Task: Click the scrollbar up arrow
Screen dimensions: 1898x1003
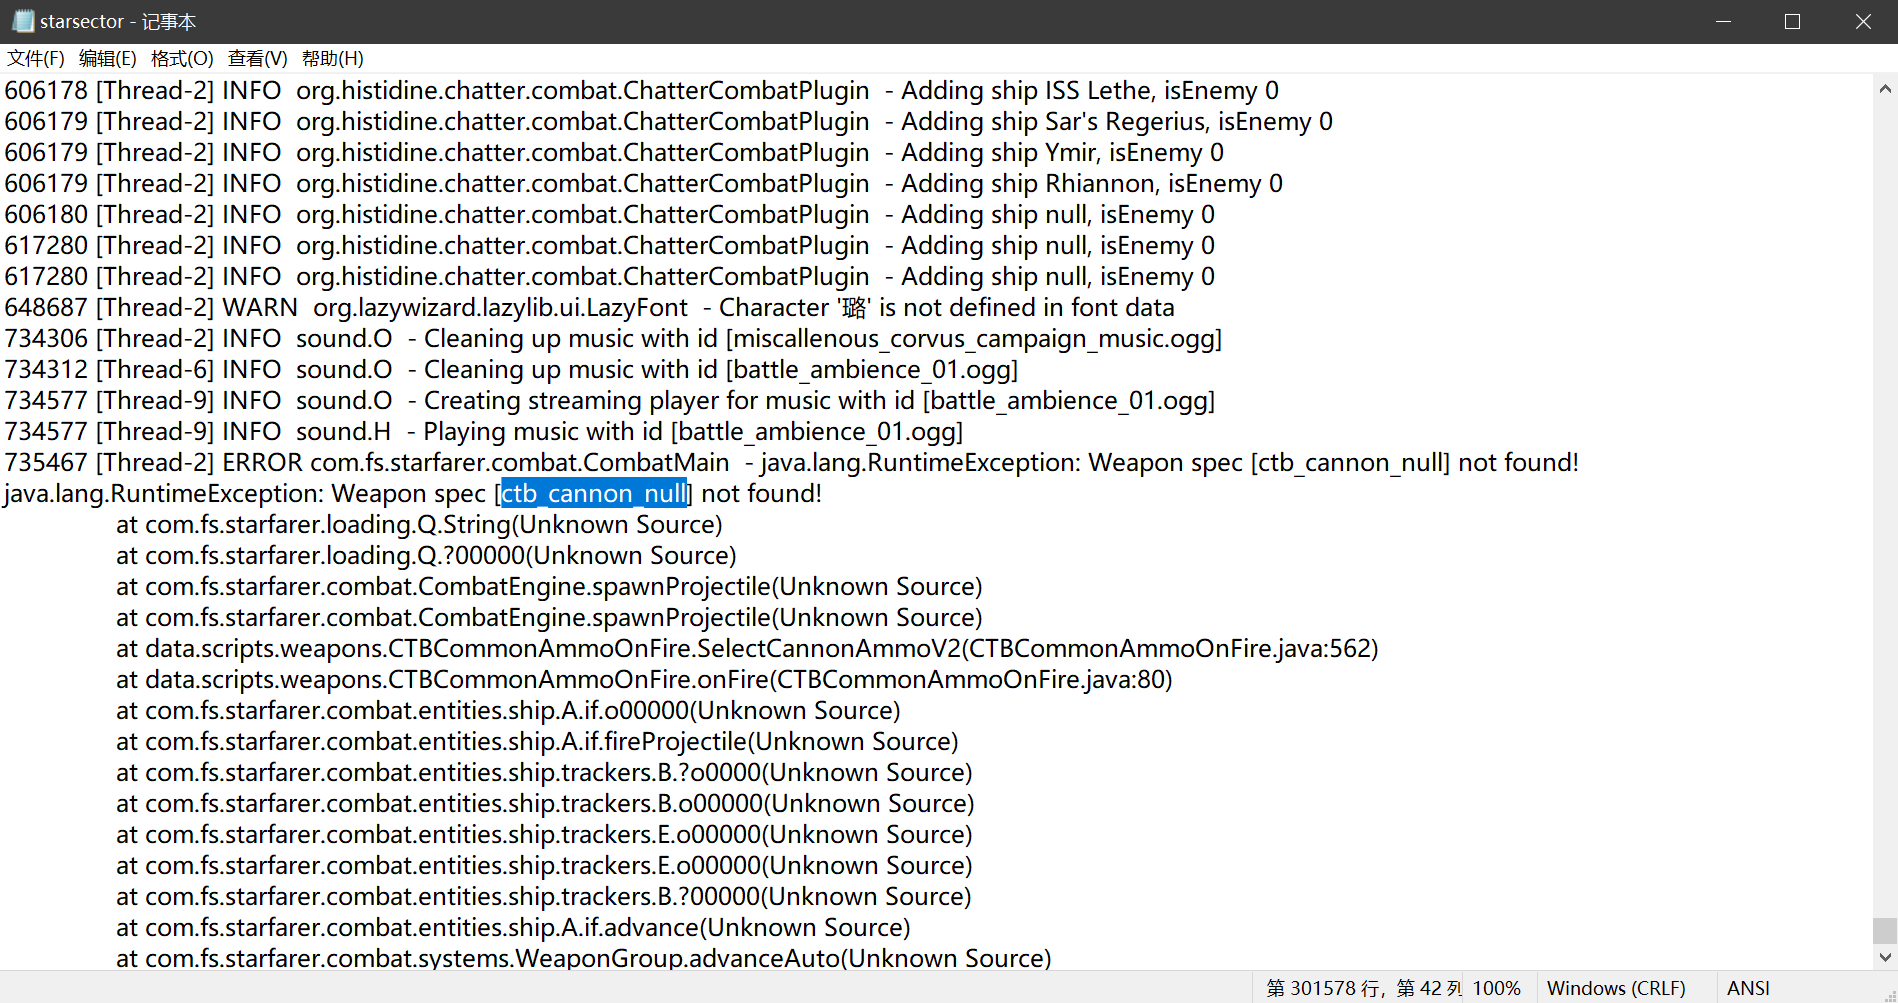Action: click(1885, 89)
